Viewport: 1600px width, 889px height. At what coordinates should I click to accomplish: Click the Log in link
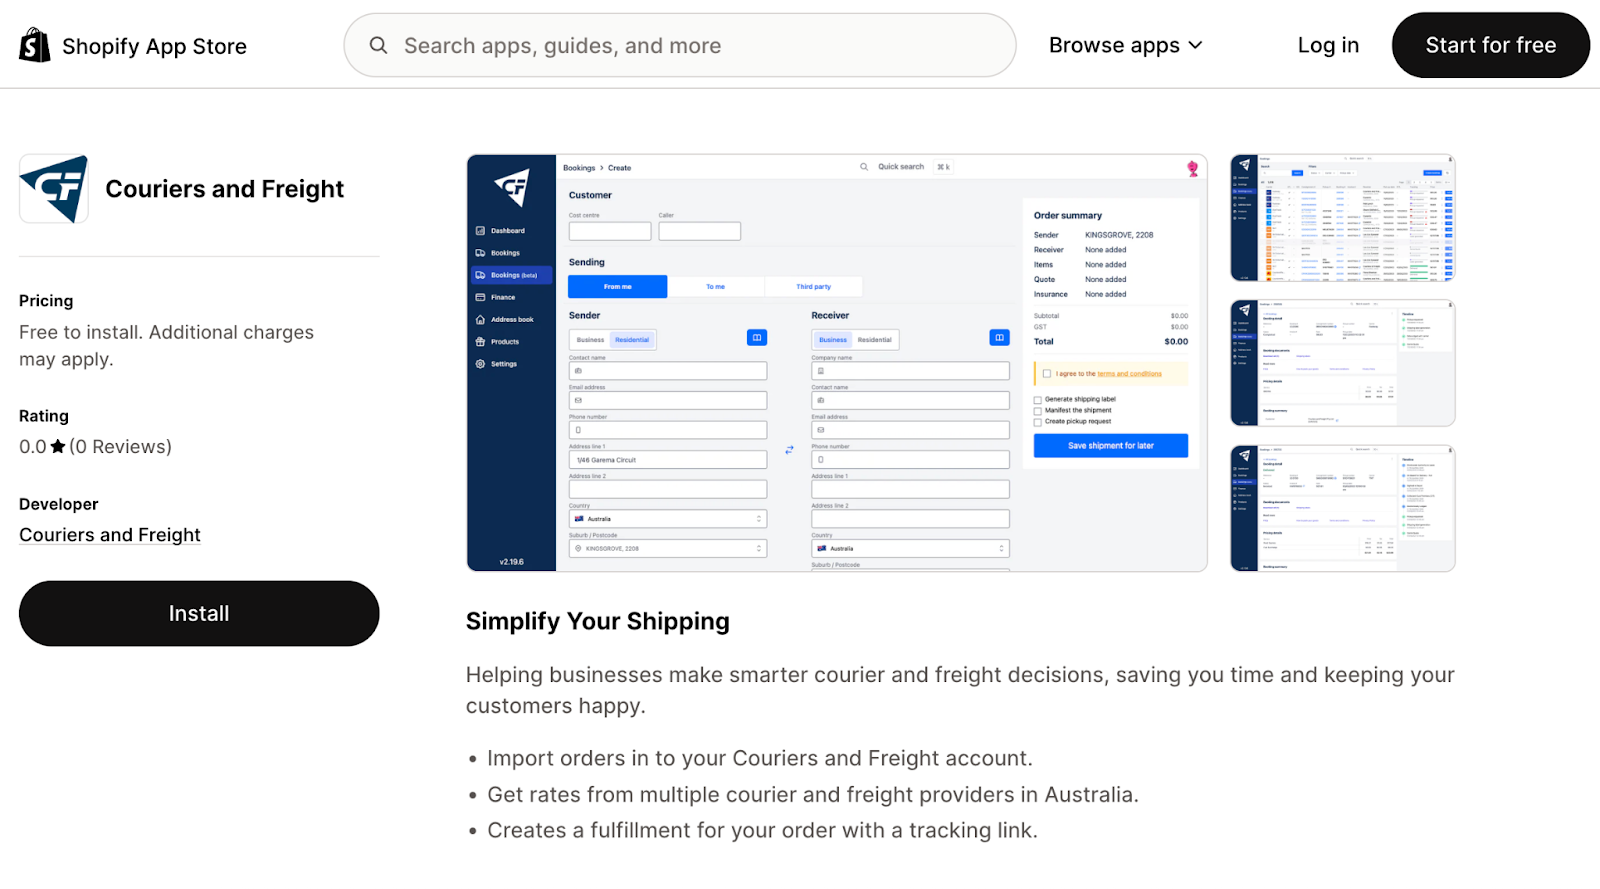1328,45
